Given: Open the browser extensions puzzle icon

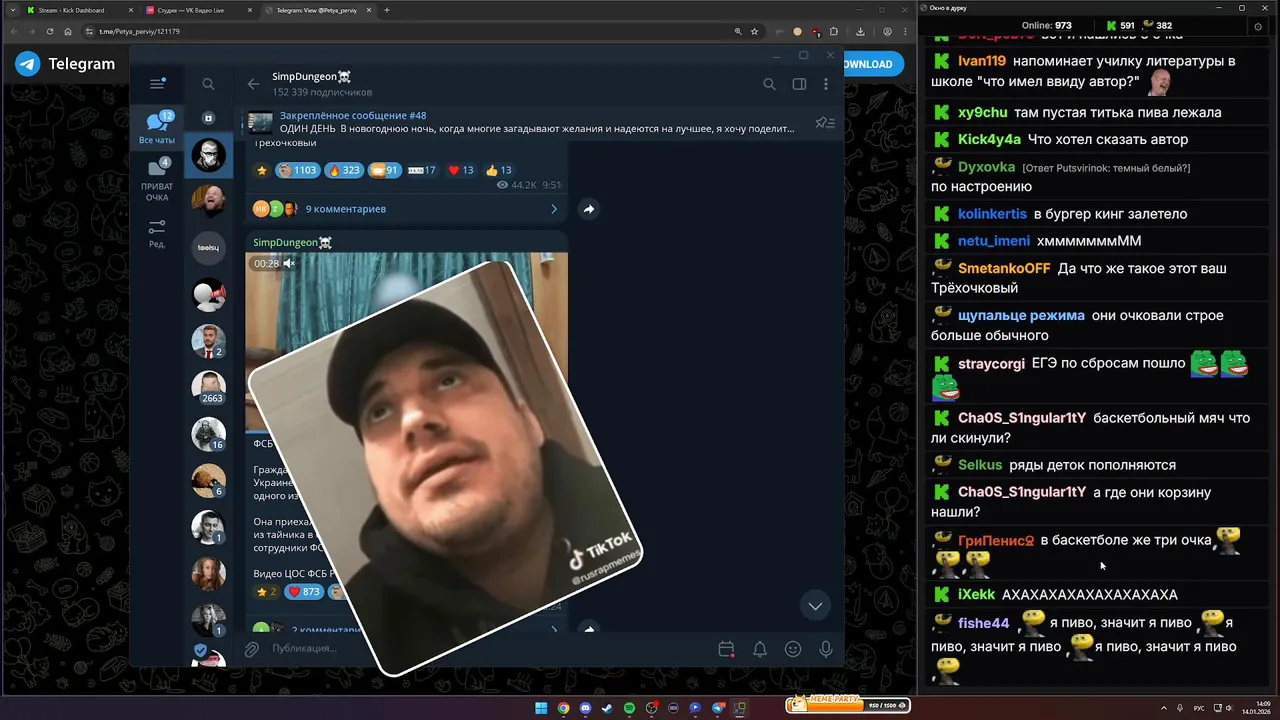Looking at the screenshot, I should [x=834, y=31].
